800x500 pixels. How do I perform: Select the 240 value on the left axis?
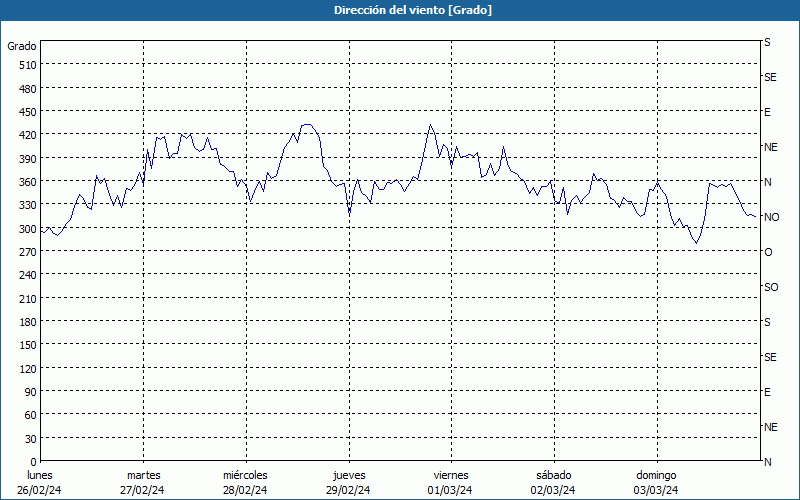point(28,275)
